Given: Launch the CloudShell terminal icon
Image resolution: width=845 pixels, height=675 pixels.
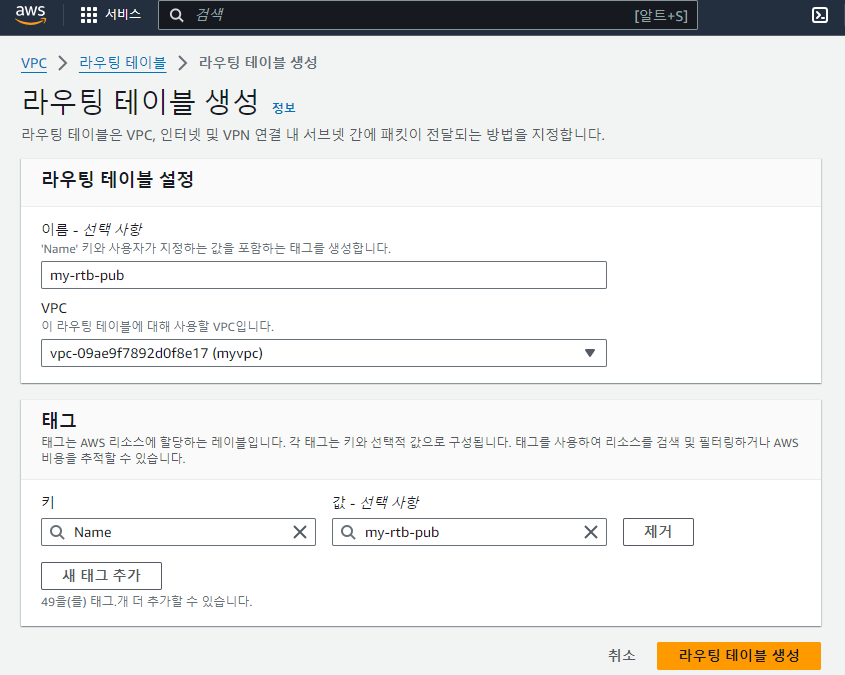Looking at the screenshot, I should pyautogui.click(x=820, y=15).
